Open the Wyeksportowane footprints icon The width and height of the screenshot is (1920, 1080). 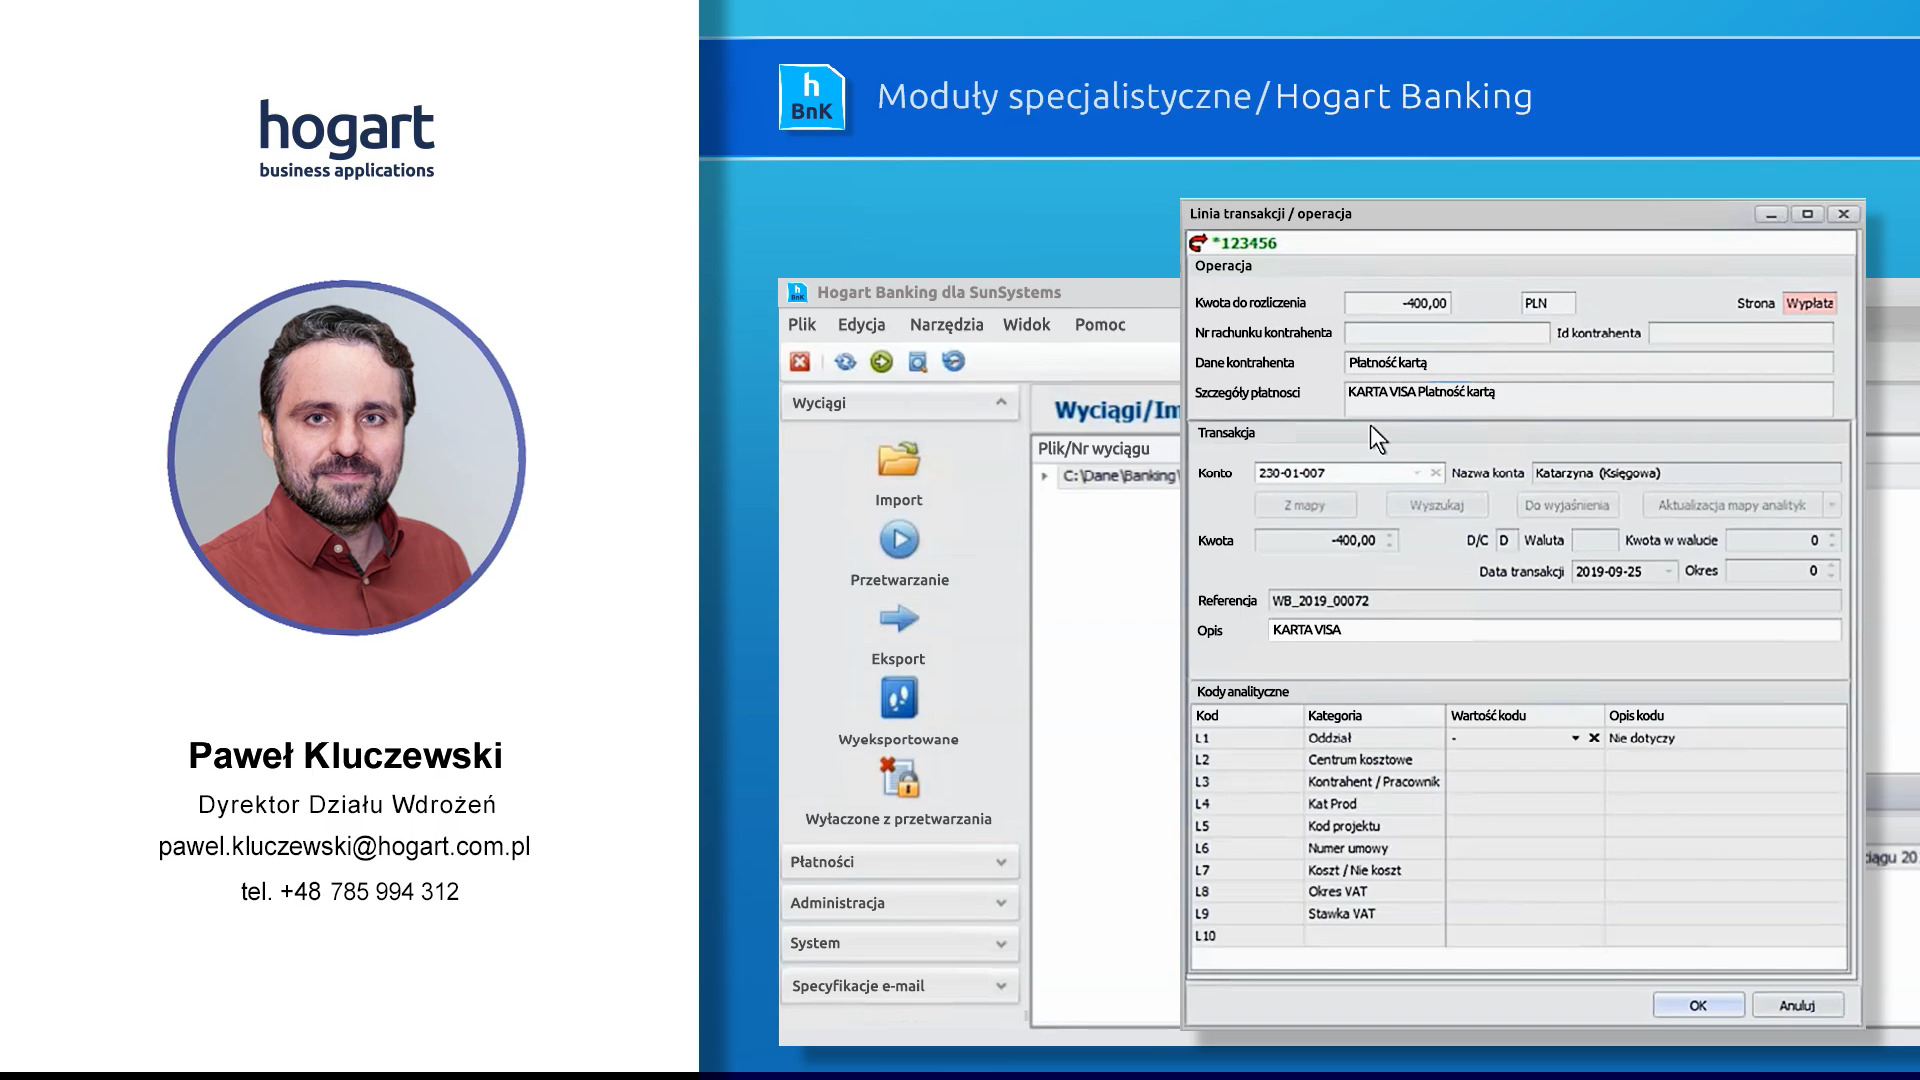(x=898, y=698)
